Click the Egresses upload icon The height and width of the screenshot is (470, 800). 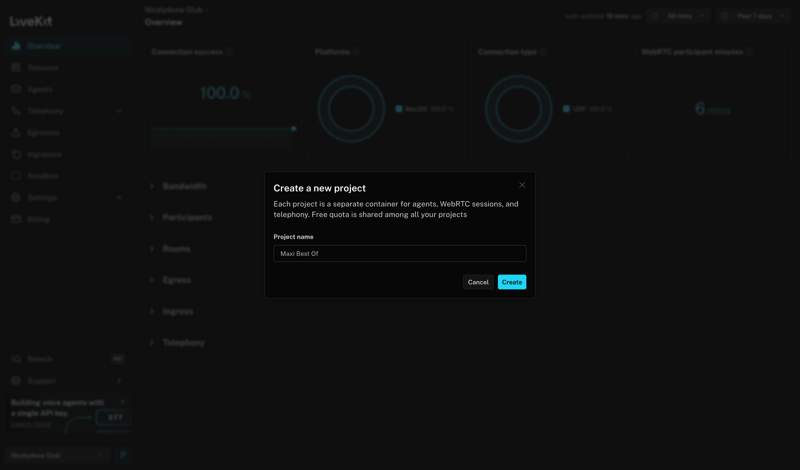pos(16,133)
